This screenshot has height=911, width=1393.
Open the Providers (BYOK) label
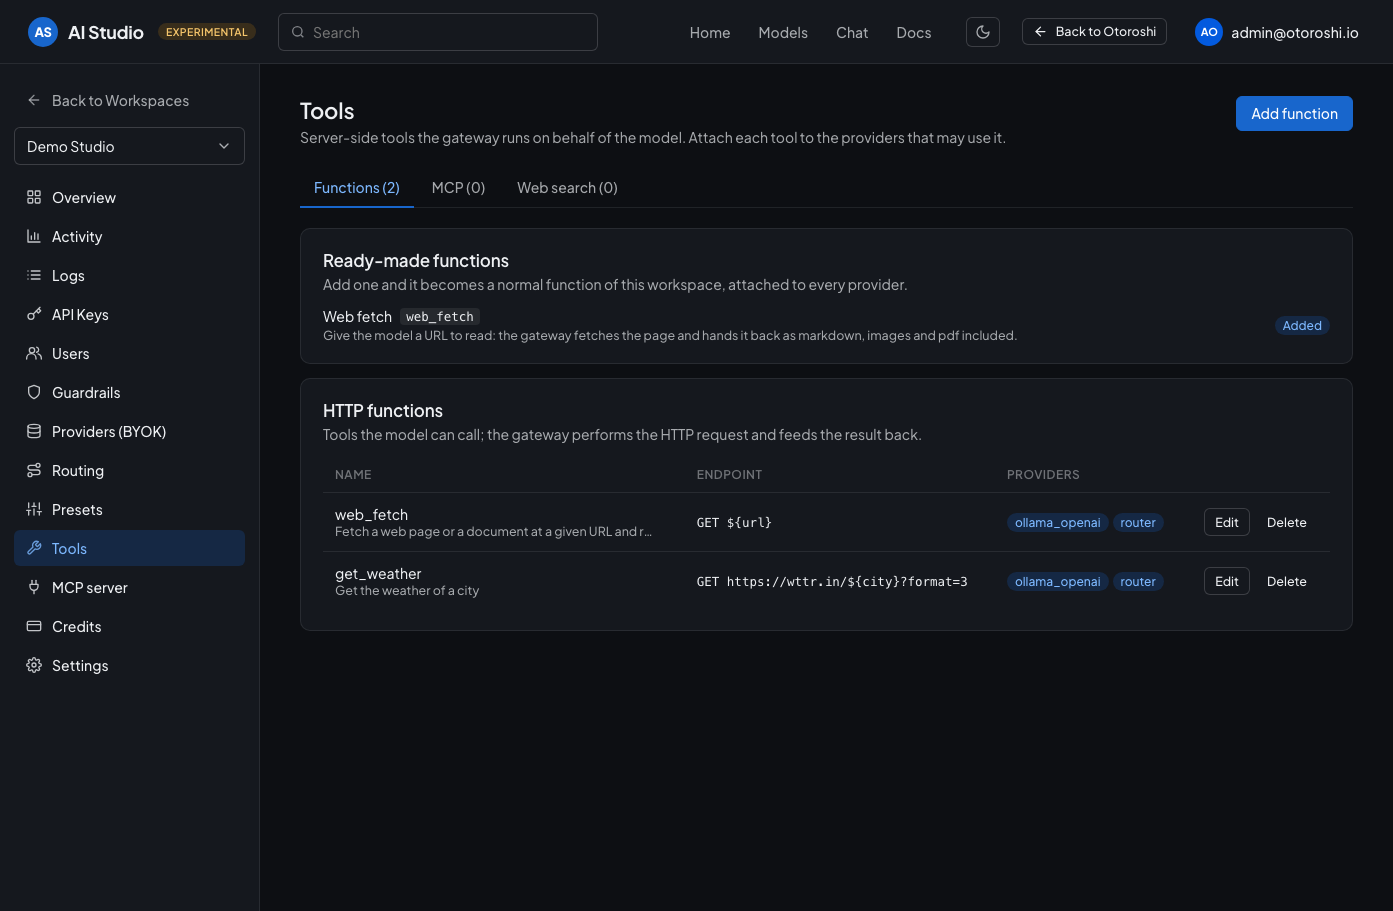[x=109, y=431]
